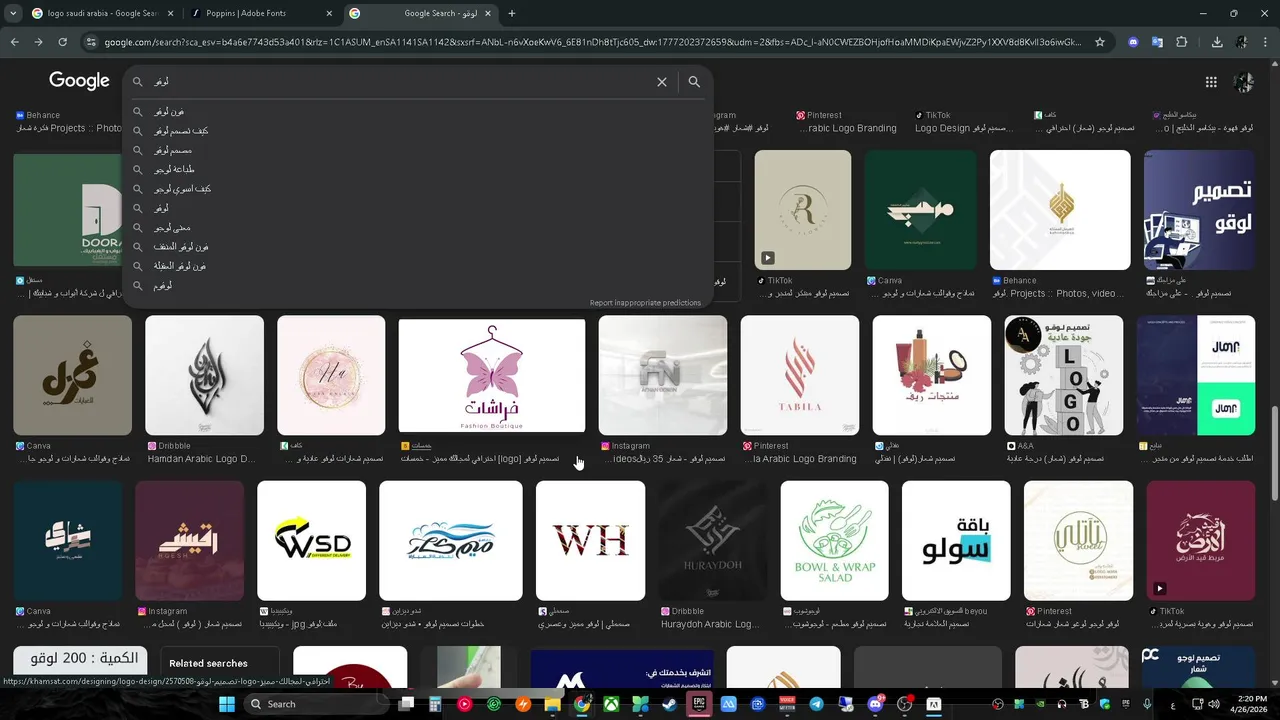Open the Windows Start menu
Image resolution: width=1280 pixels, height=720 pixels.
coord(227,704)
